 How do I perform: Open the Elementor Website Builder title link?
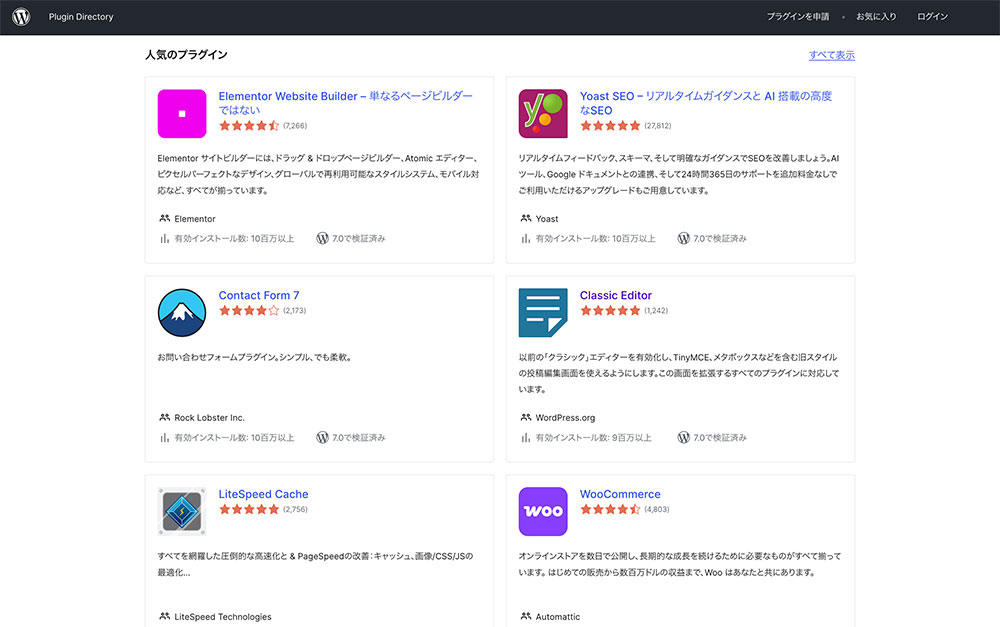point(345,103)
